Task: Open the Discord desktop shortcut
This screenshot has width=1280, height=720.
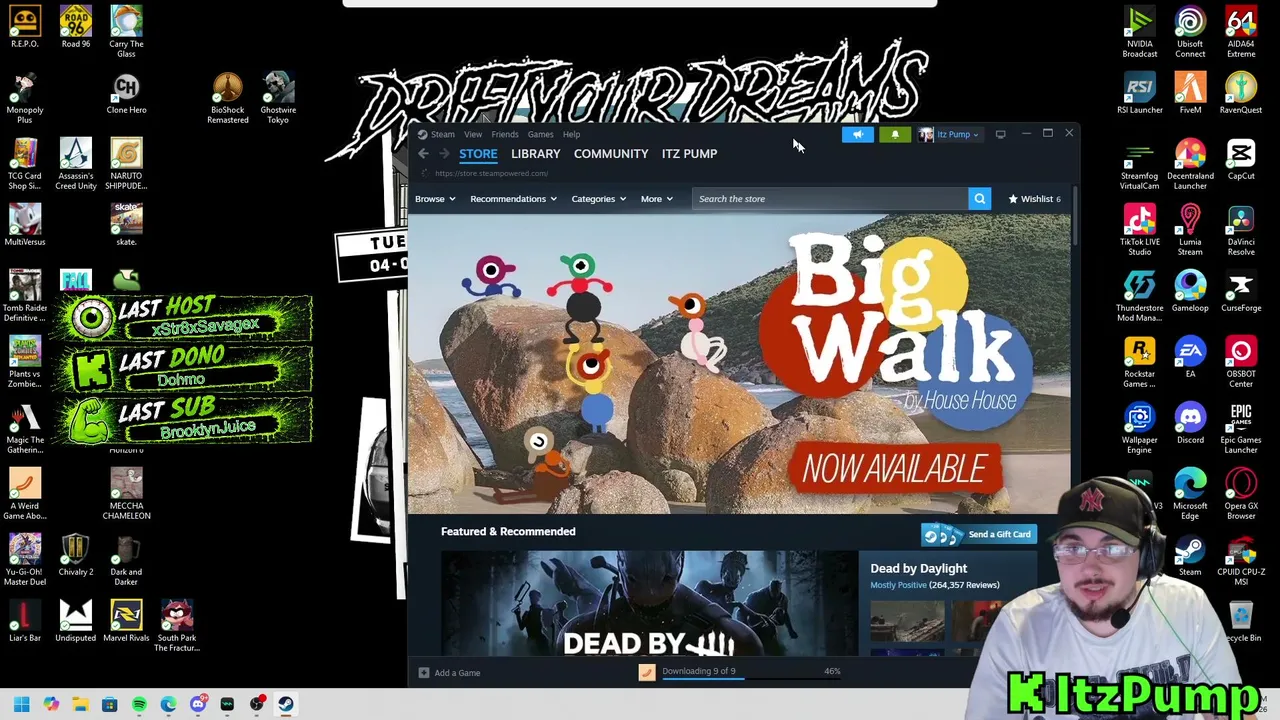Action: pyautogui.click(x=1190, y=423)
